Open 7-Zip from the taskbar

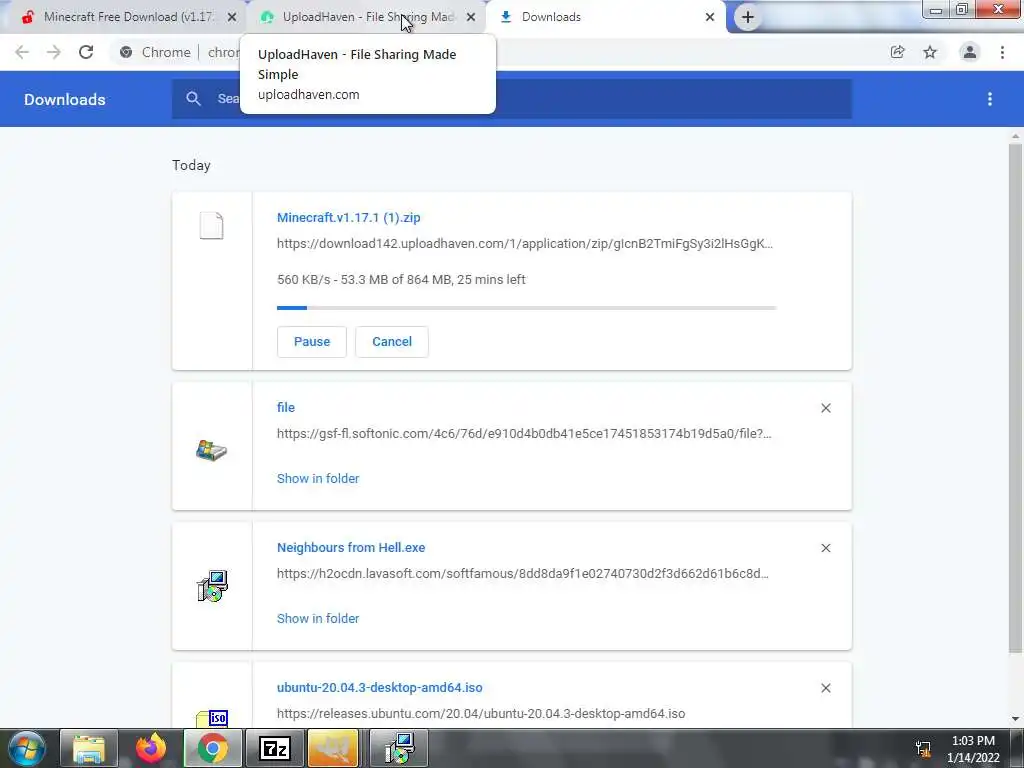[274, 748]
